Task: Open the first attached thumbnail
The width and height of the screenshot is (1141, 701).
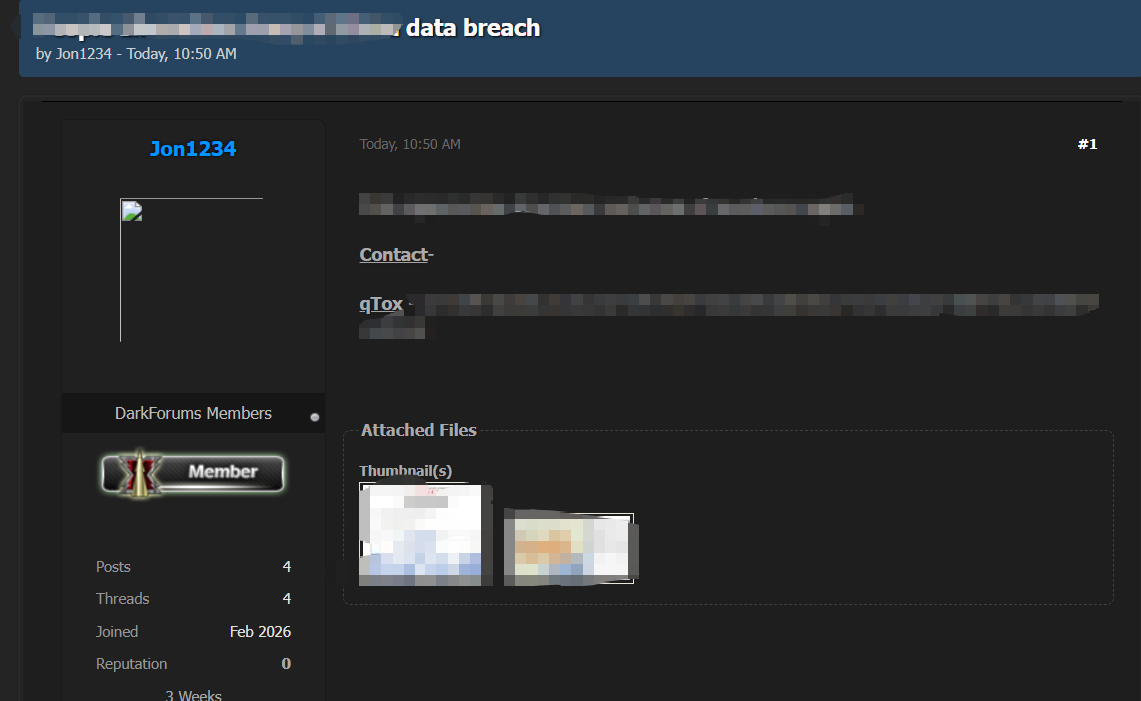Action: pos(420,535)
